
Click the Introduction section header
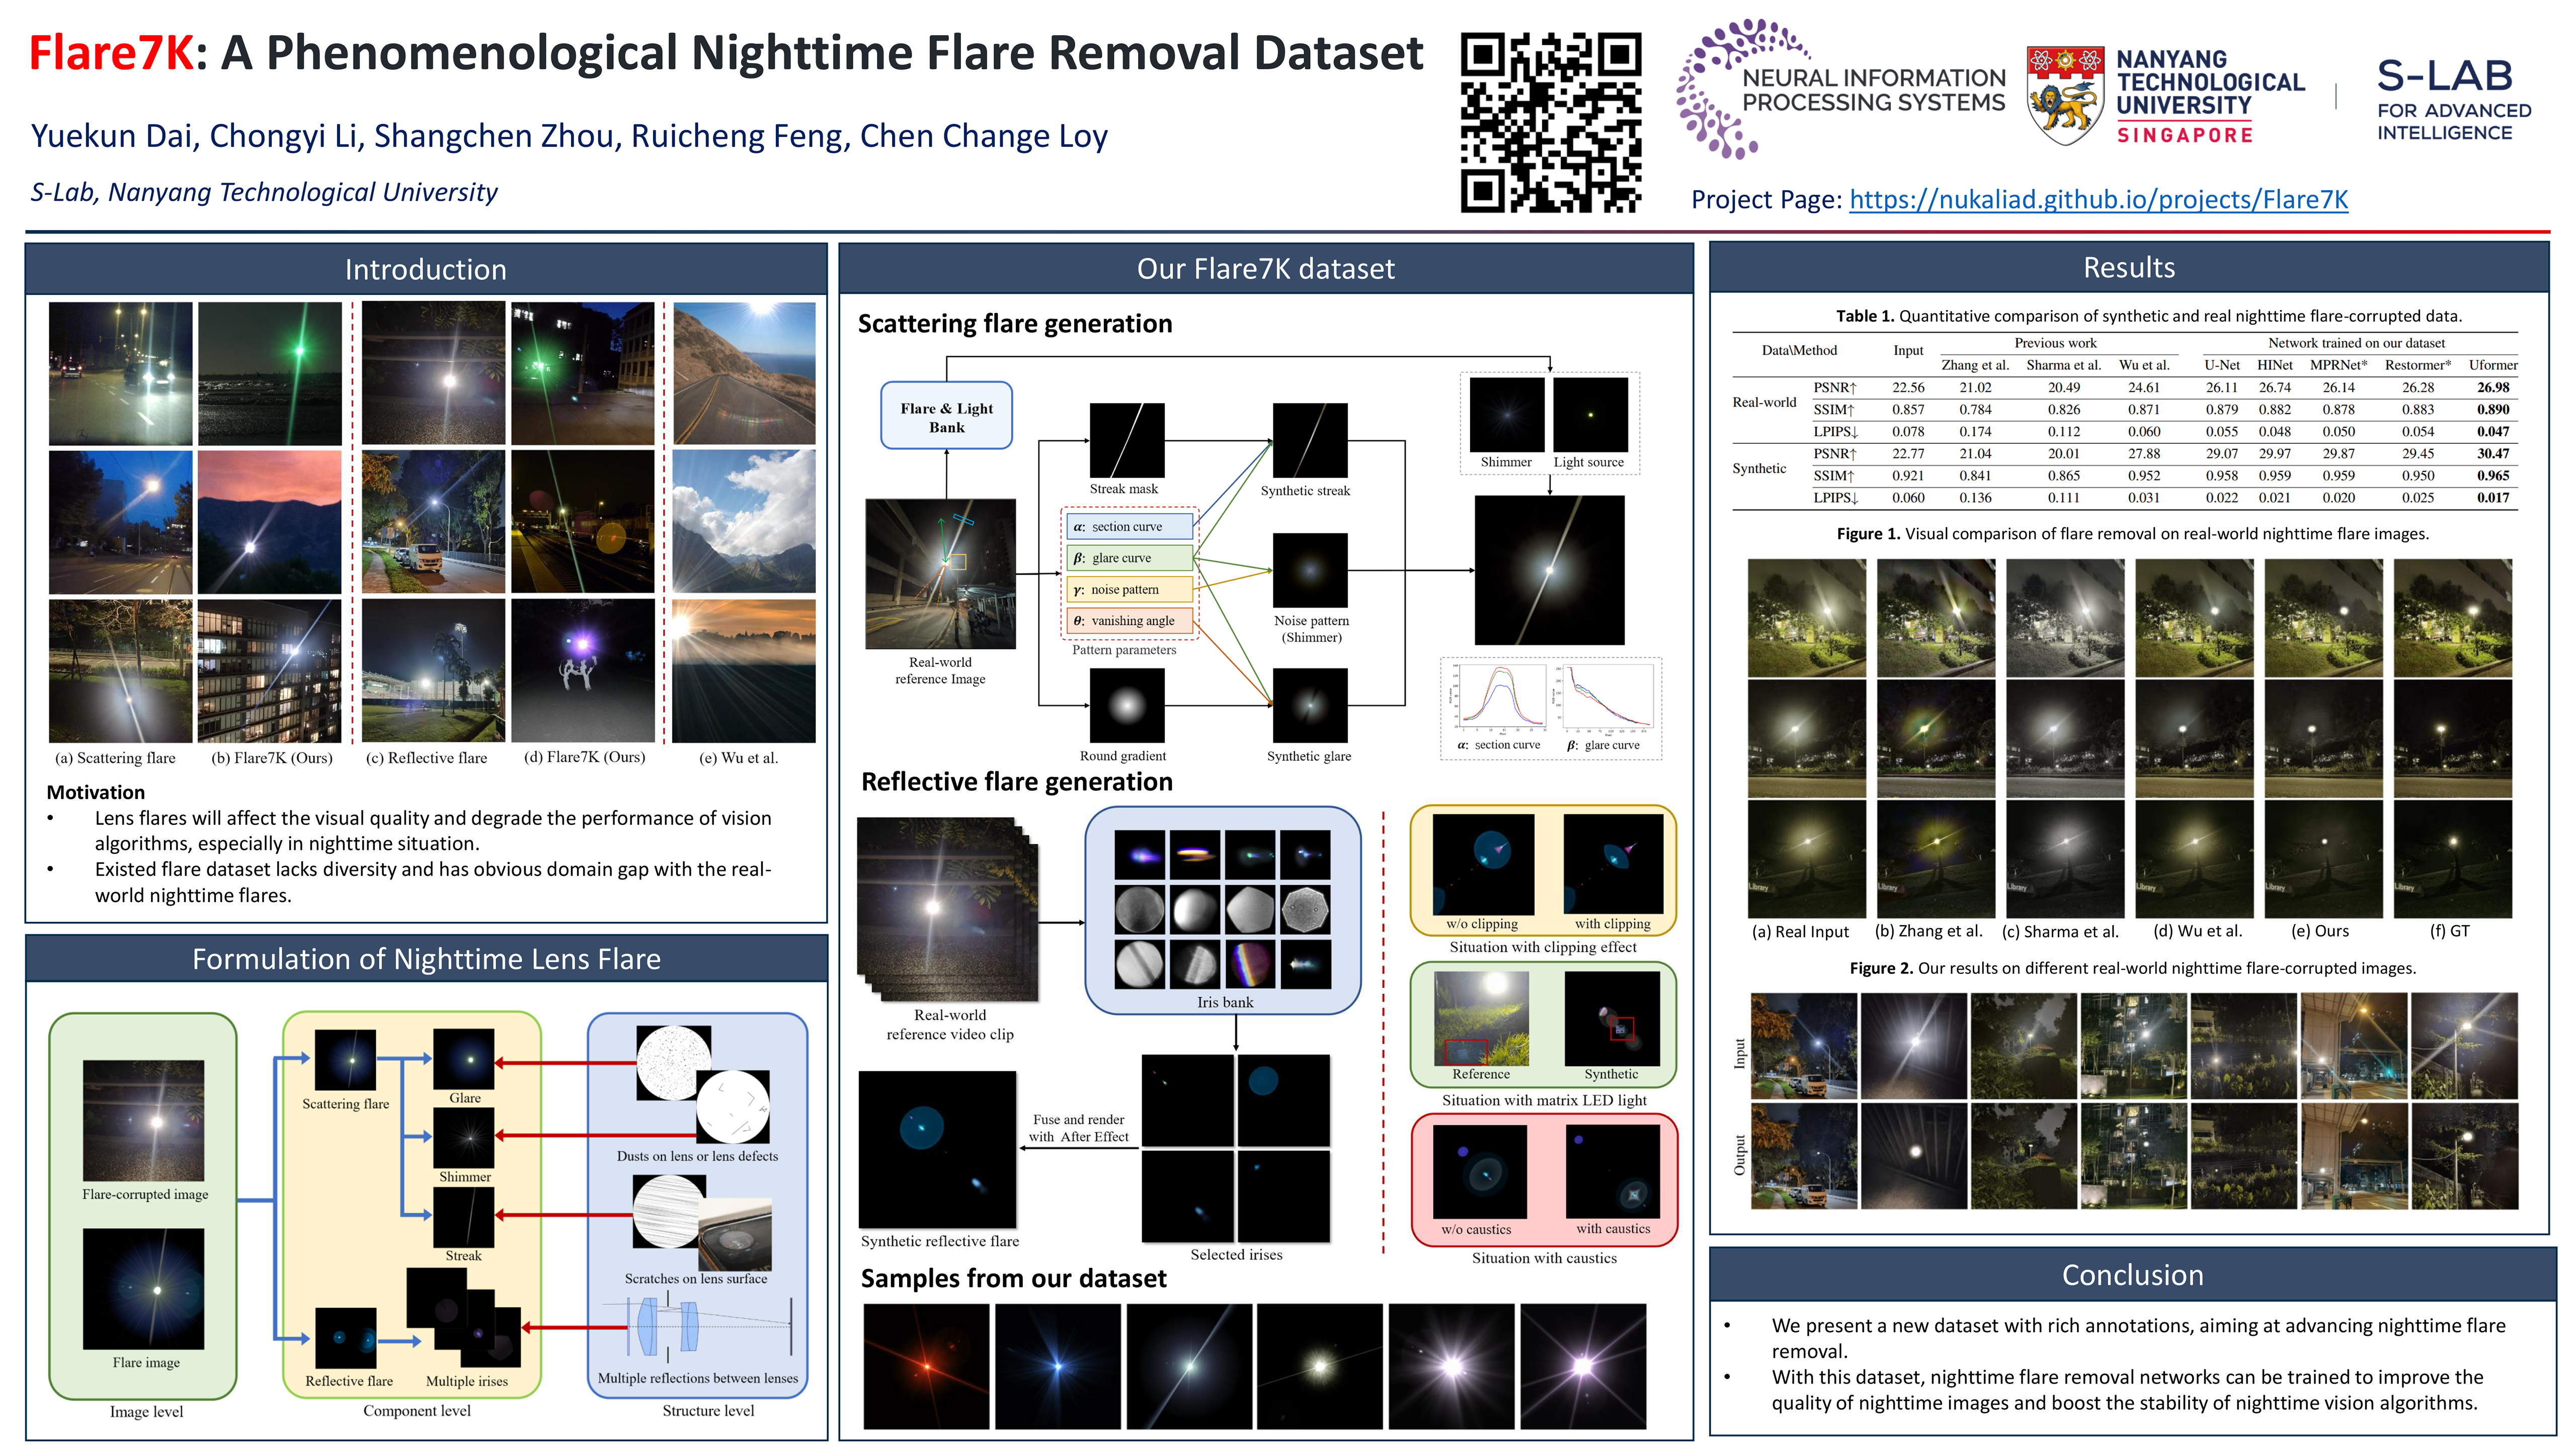click(x=425, y=269)
